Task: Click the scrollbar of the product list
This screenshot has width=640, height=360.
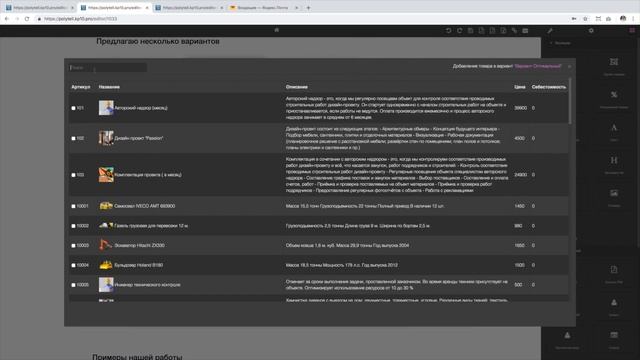Action: click(x=570, y=102)
